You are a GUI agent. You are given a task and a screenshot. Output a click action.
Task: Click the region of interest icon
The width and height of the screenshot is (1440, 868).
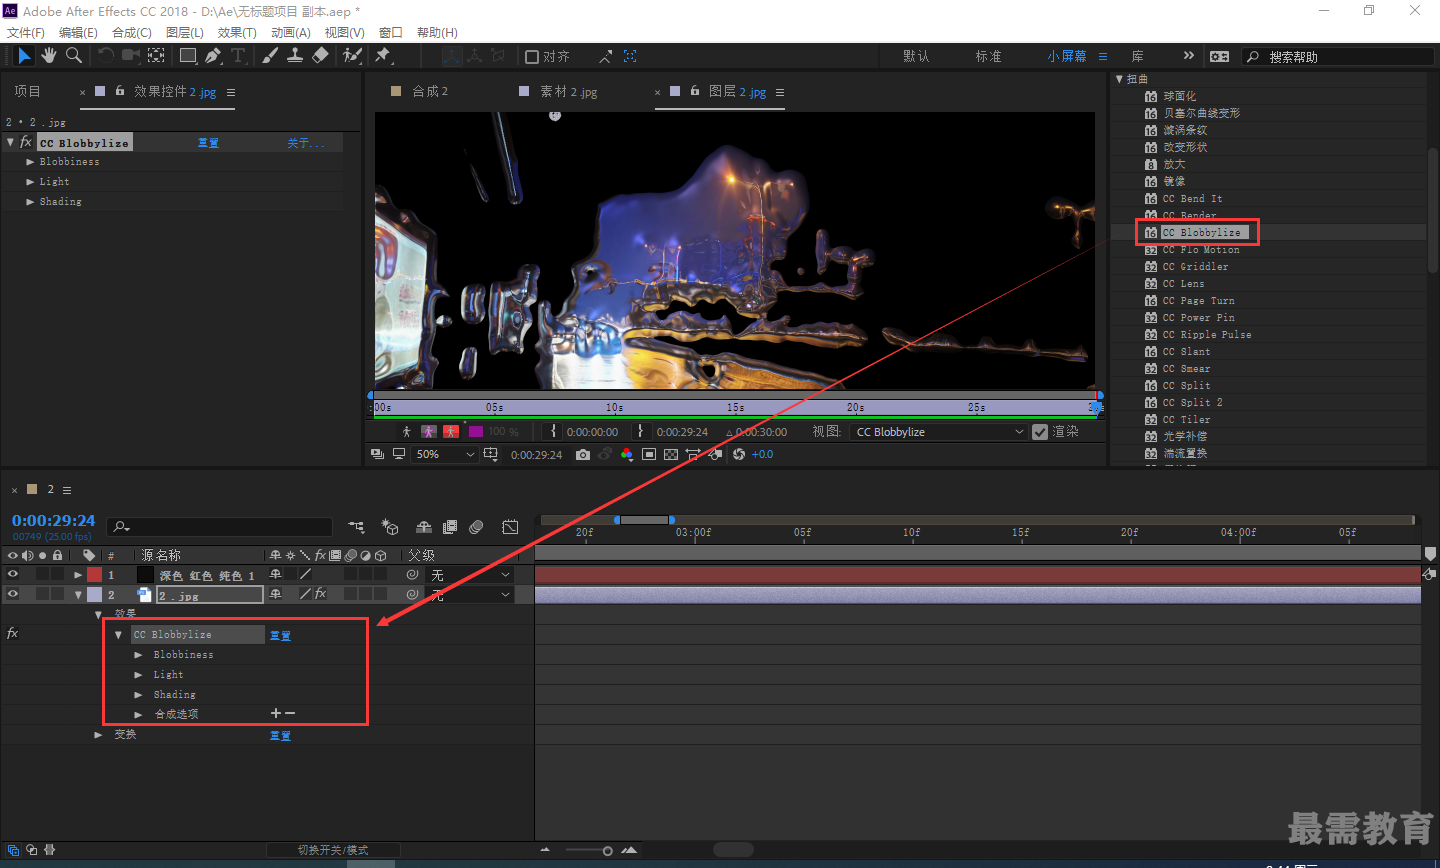pyautogui.click(x=649, y=454)
